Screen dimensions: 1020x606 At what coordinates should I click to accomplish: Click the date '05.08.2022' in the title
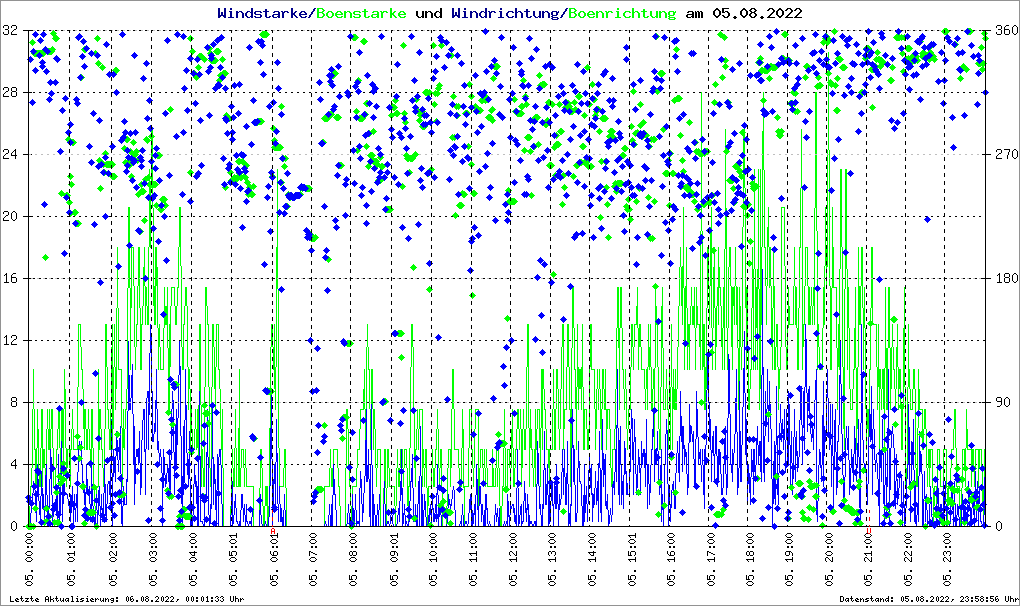(757, 13)
